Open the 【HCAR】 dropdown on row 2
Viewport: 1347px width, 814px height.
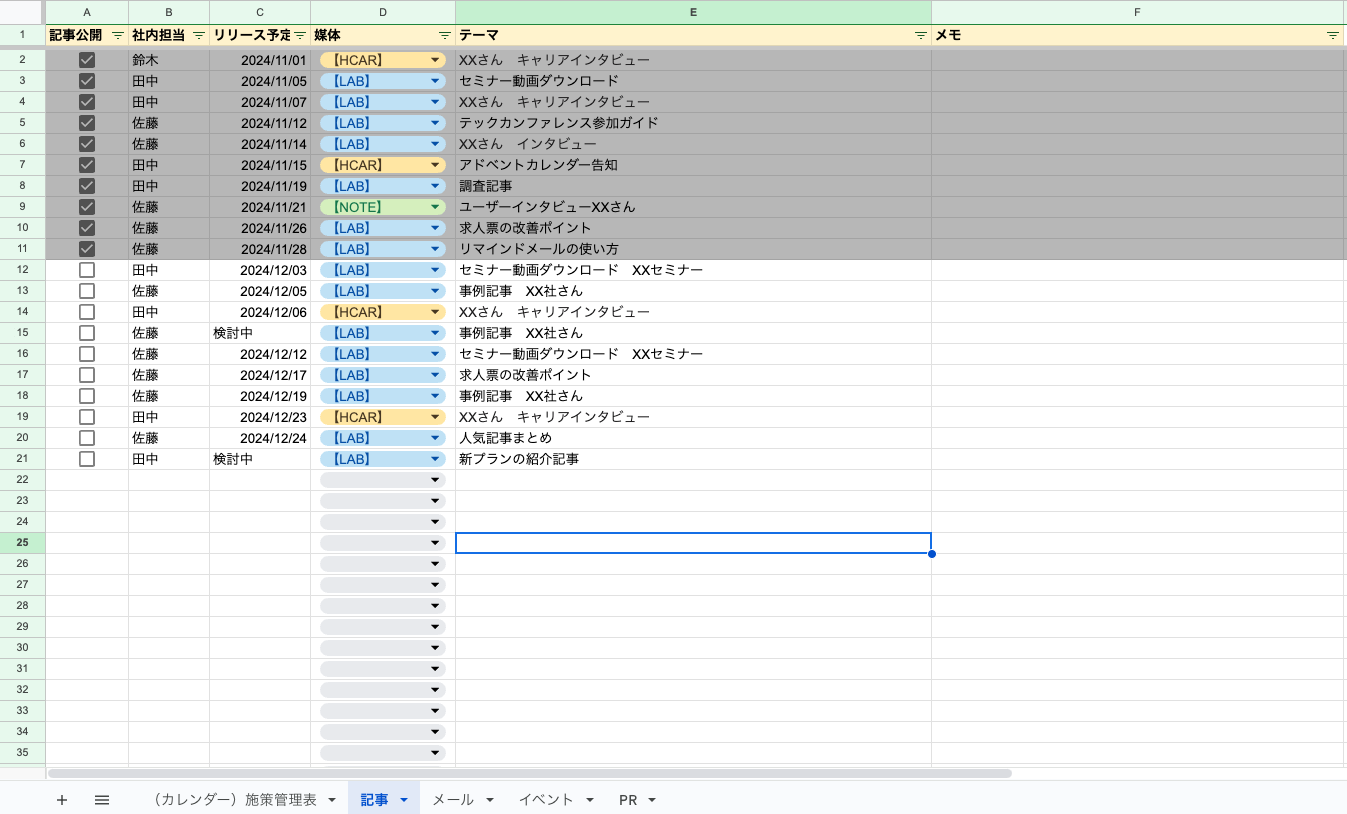pos(434,59)
